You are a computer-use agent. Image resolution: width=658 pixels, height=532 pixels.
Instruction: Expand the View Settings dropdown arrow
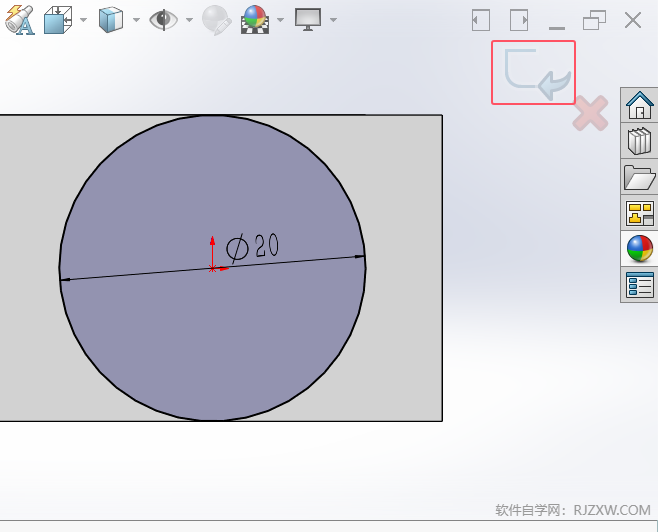(333, 20)
